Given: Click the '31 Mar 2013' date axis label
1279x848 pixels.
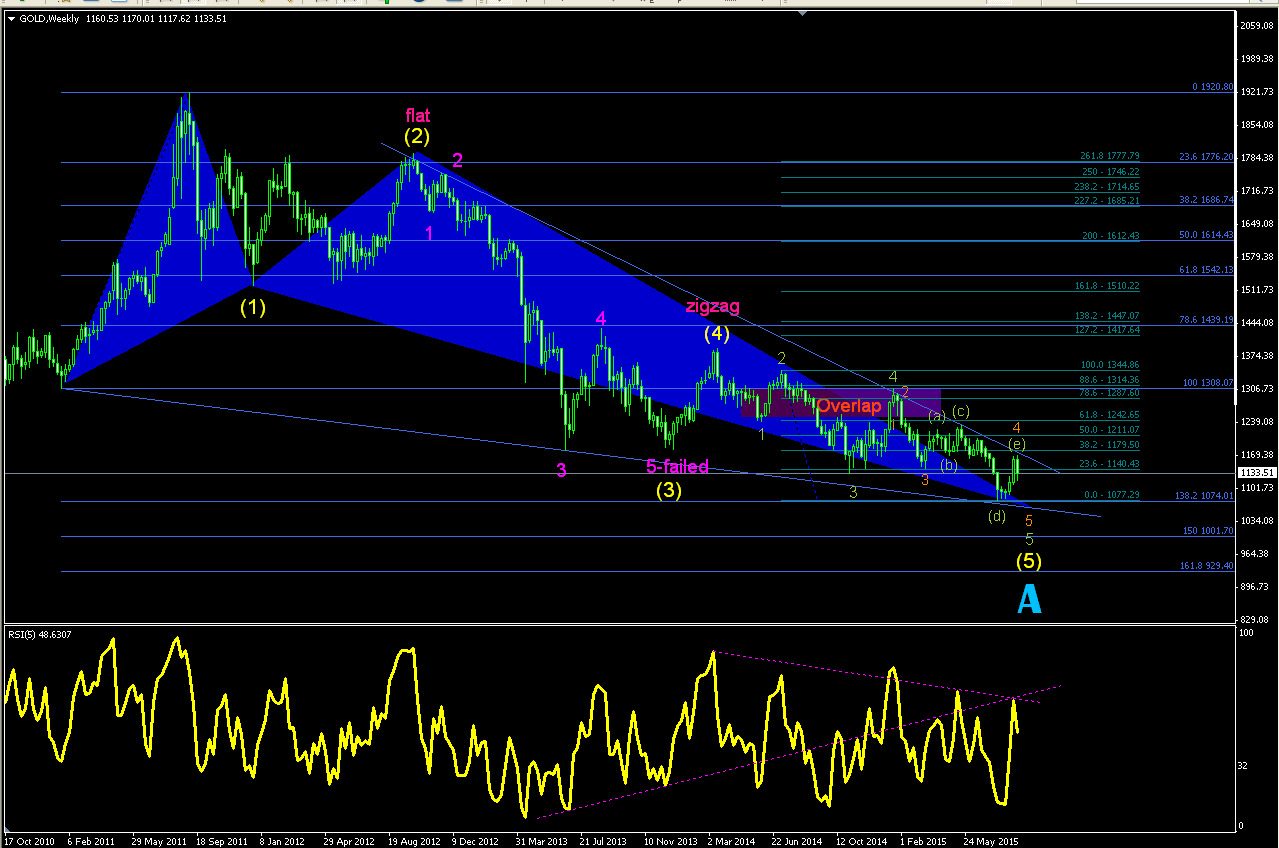Looking at the screenshot, I should pyautogui.click(x=541, y=841).
